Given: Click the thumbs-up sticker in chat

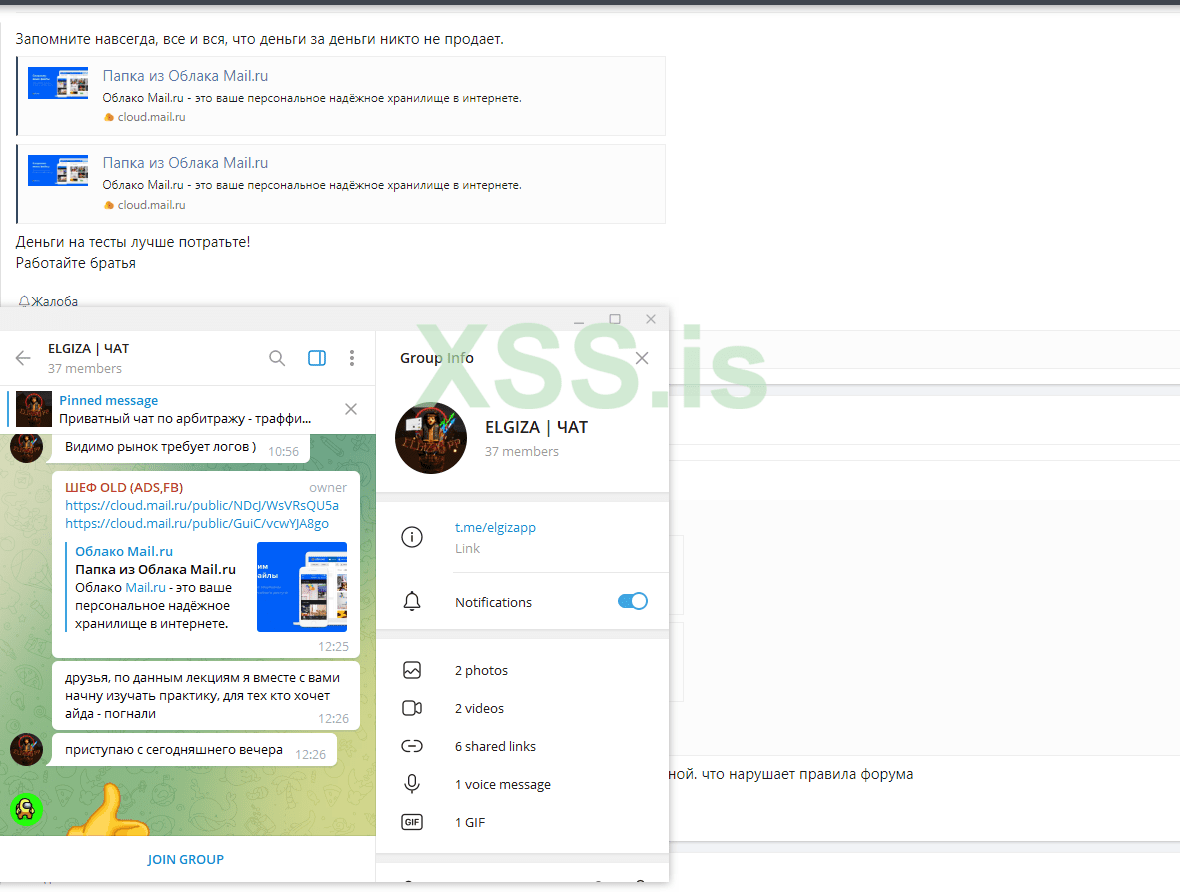Looking at the screenshot, I should (109, 811).
